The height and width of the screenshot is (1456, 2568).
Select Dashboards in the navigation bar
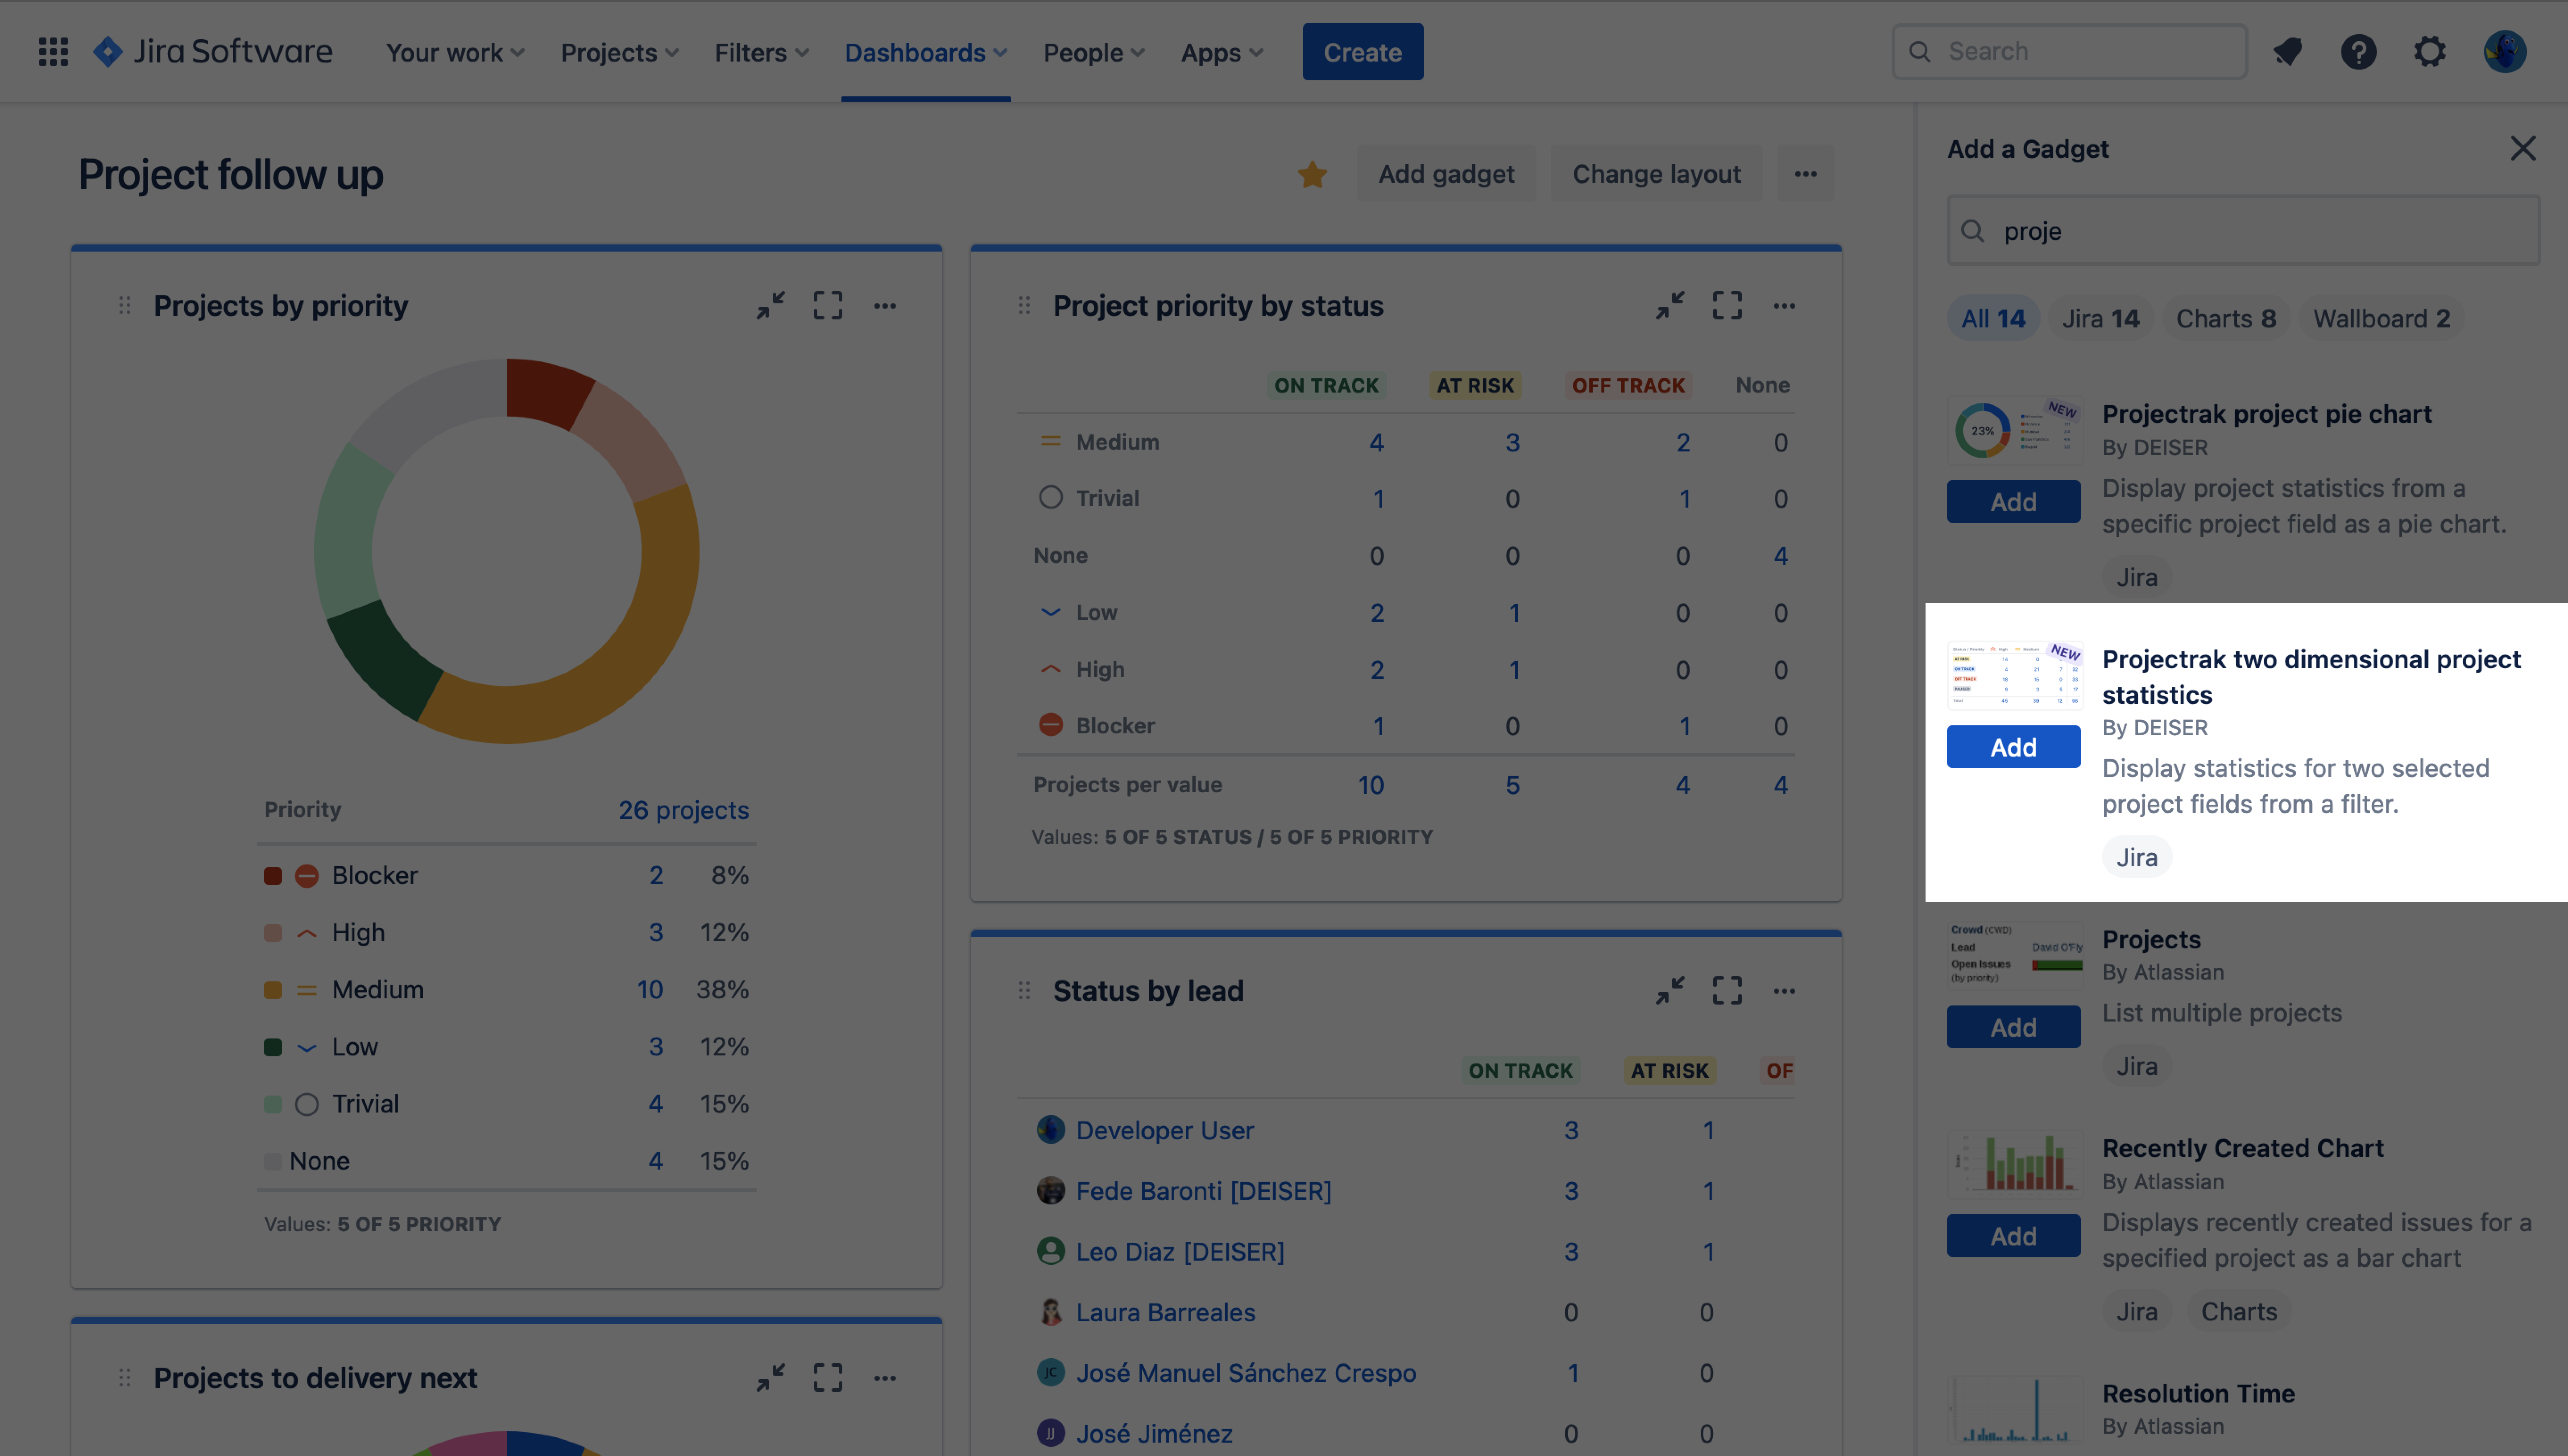click(x=924, y=52)
